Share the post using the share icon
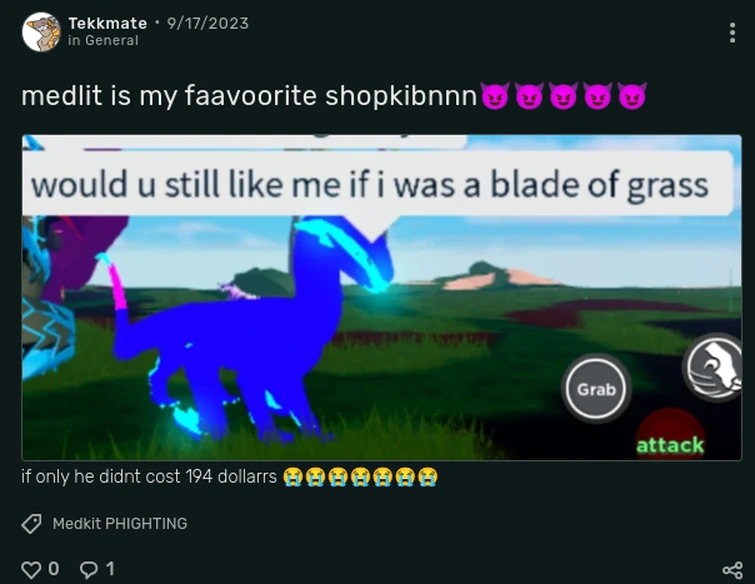The image size is (755, 584). tap(732, 570)
